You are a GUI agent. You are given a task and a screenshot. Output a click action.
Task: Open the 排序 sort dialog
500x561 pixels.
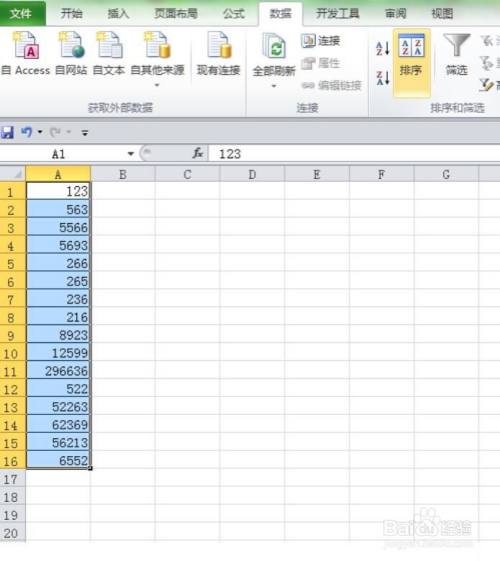(x=411, y=63)
